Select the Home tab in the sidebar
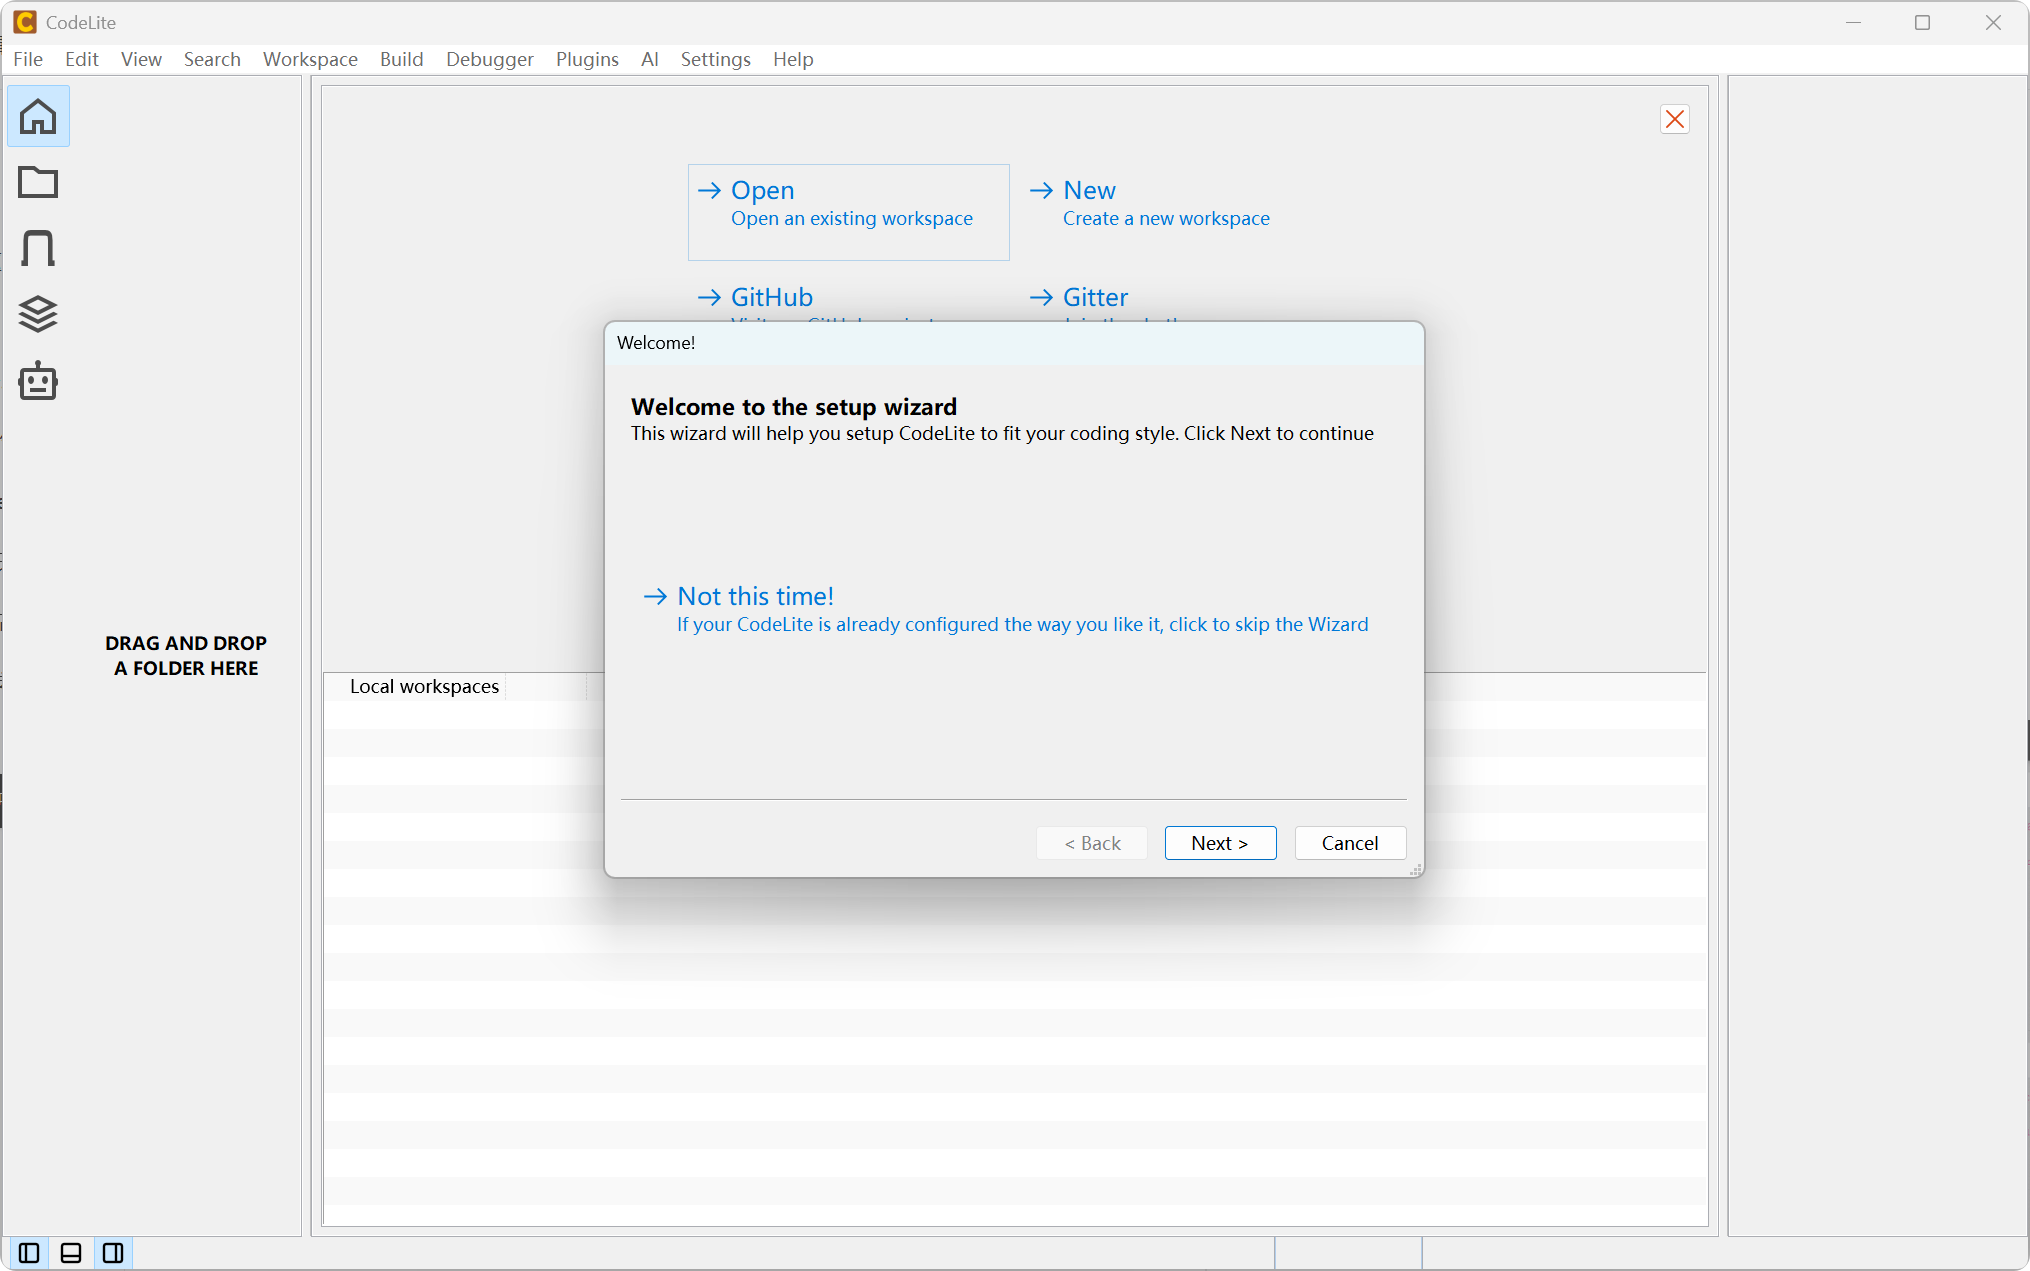 (x=38, y=116)
